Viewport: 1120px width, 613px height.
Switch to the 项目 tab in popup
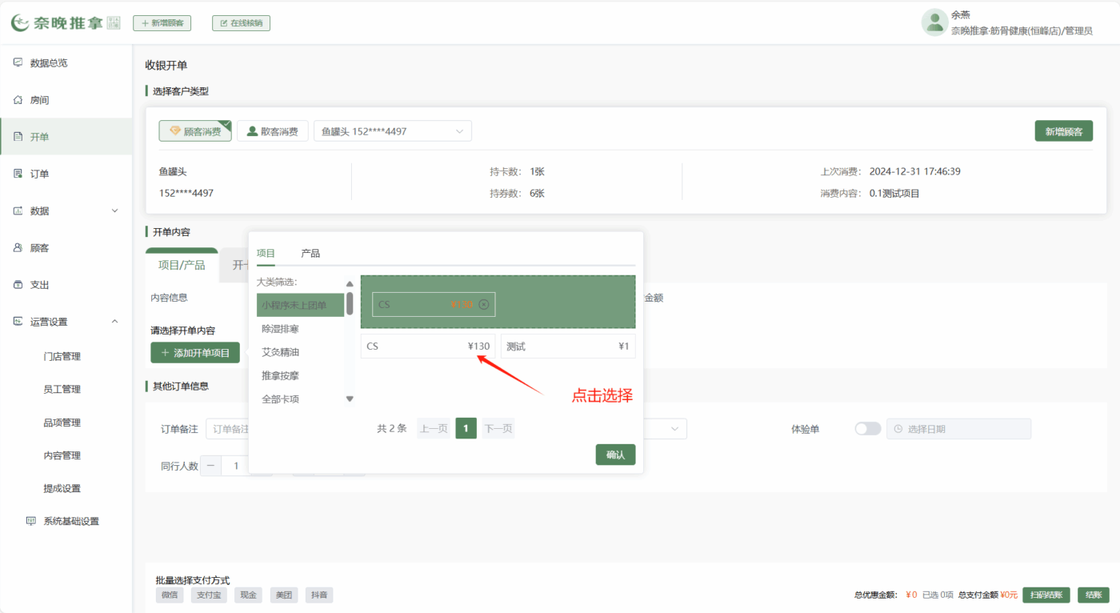(266, 254)
